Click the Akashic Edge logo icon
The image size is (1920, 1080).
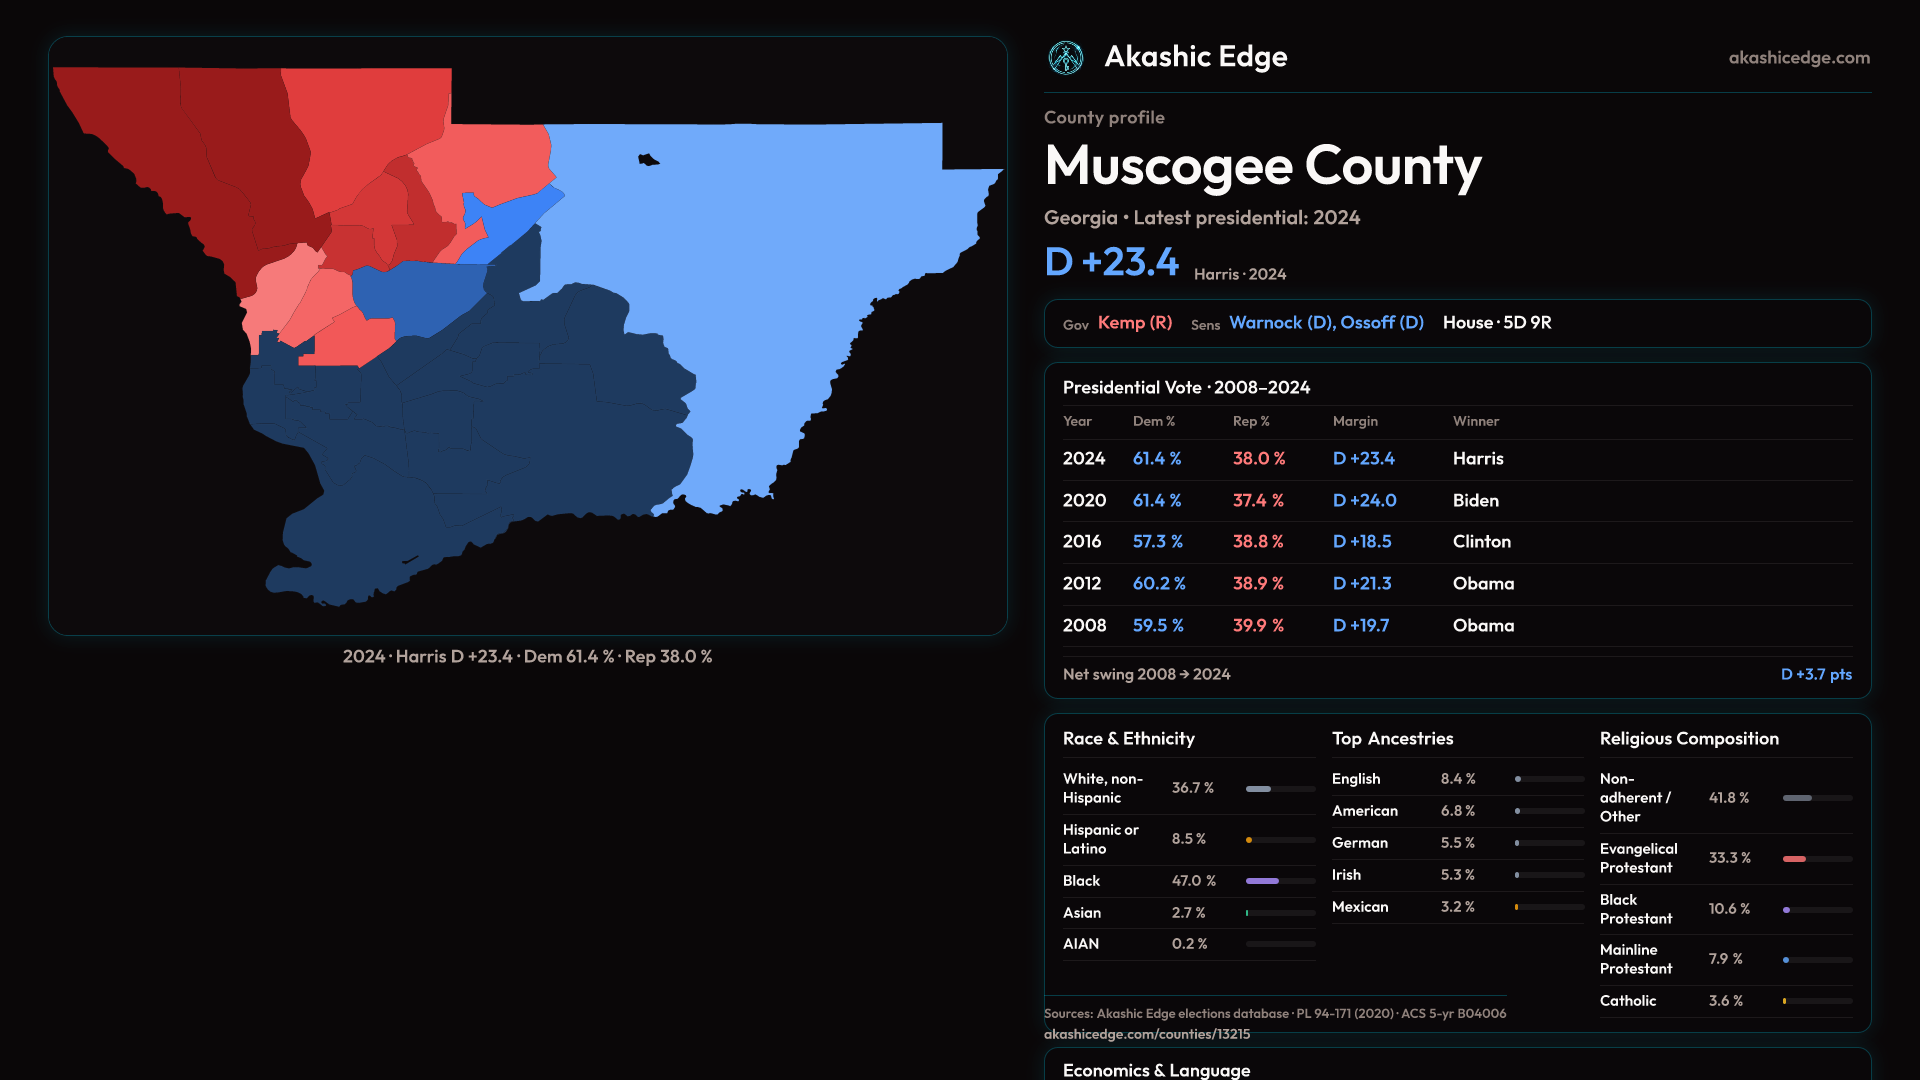pos(1065,58)
